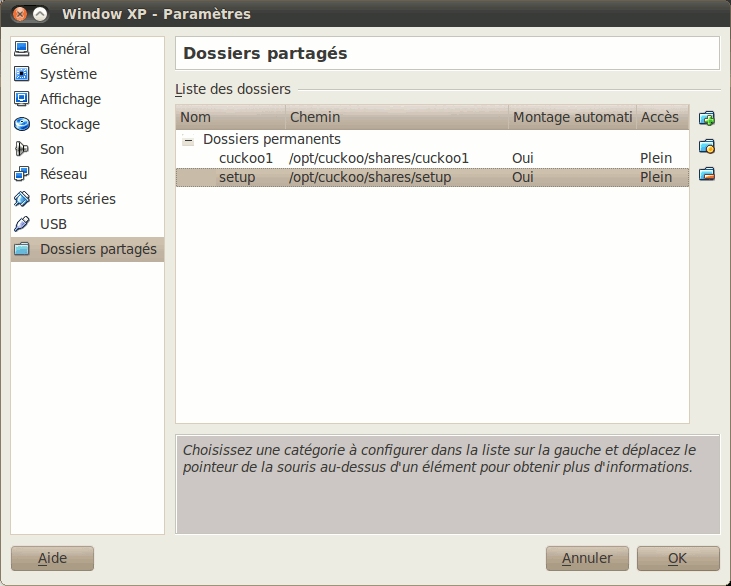Select the USB plug icon
Image resolution: width=731 pixels, height=586 pixels.
point(22,224)
